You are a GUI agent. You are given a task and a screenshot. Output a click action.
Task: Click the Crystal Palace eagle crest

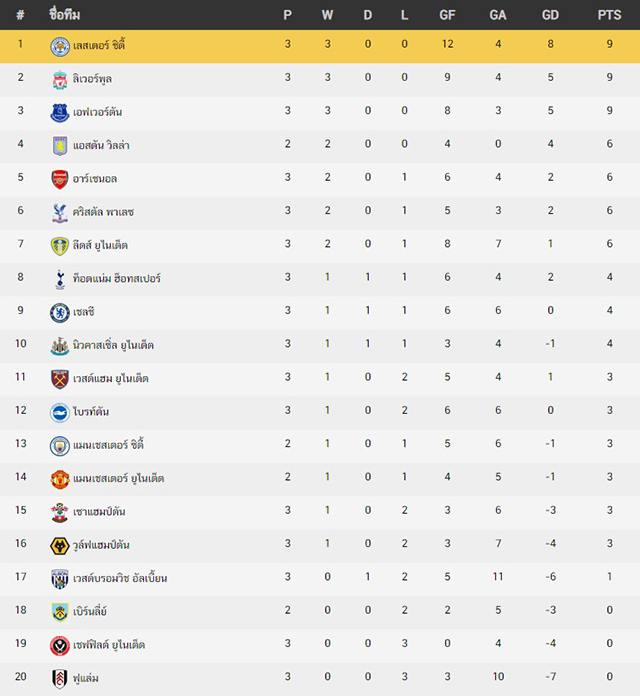click(59, 213)
